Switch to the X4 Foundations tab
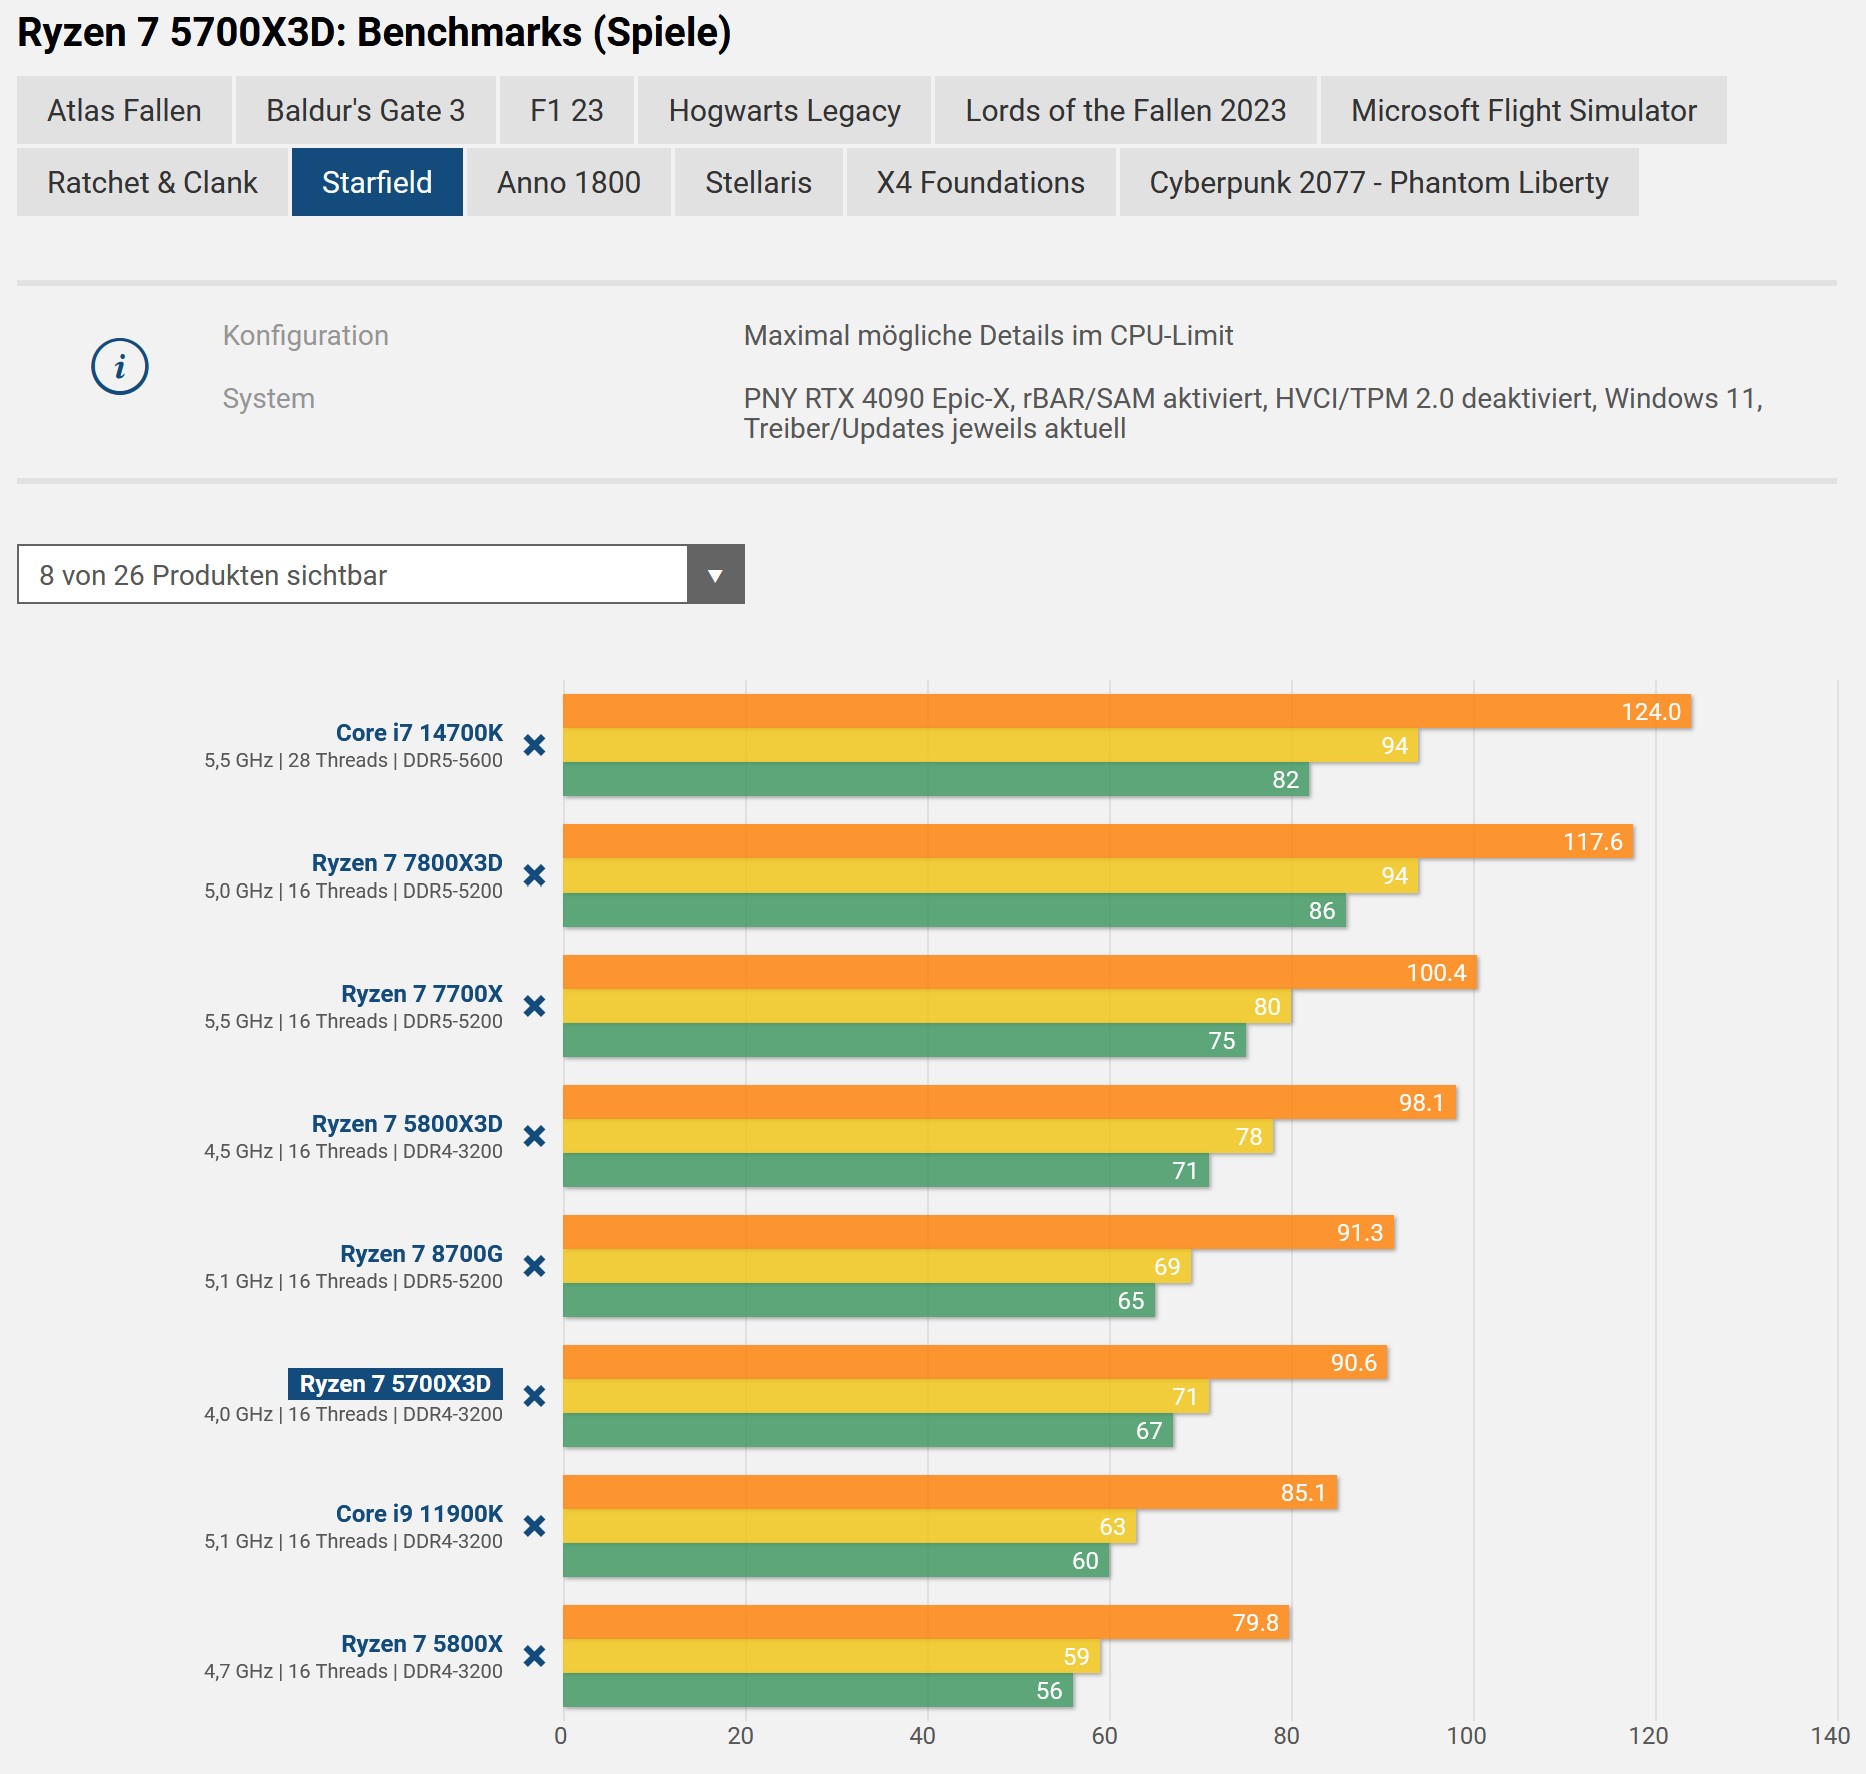Image resolution: width=1866 pixels, height=1774 pixels. coord(981,182)
